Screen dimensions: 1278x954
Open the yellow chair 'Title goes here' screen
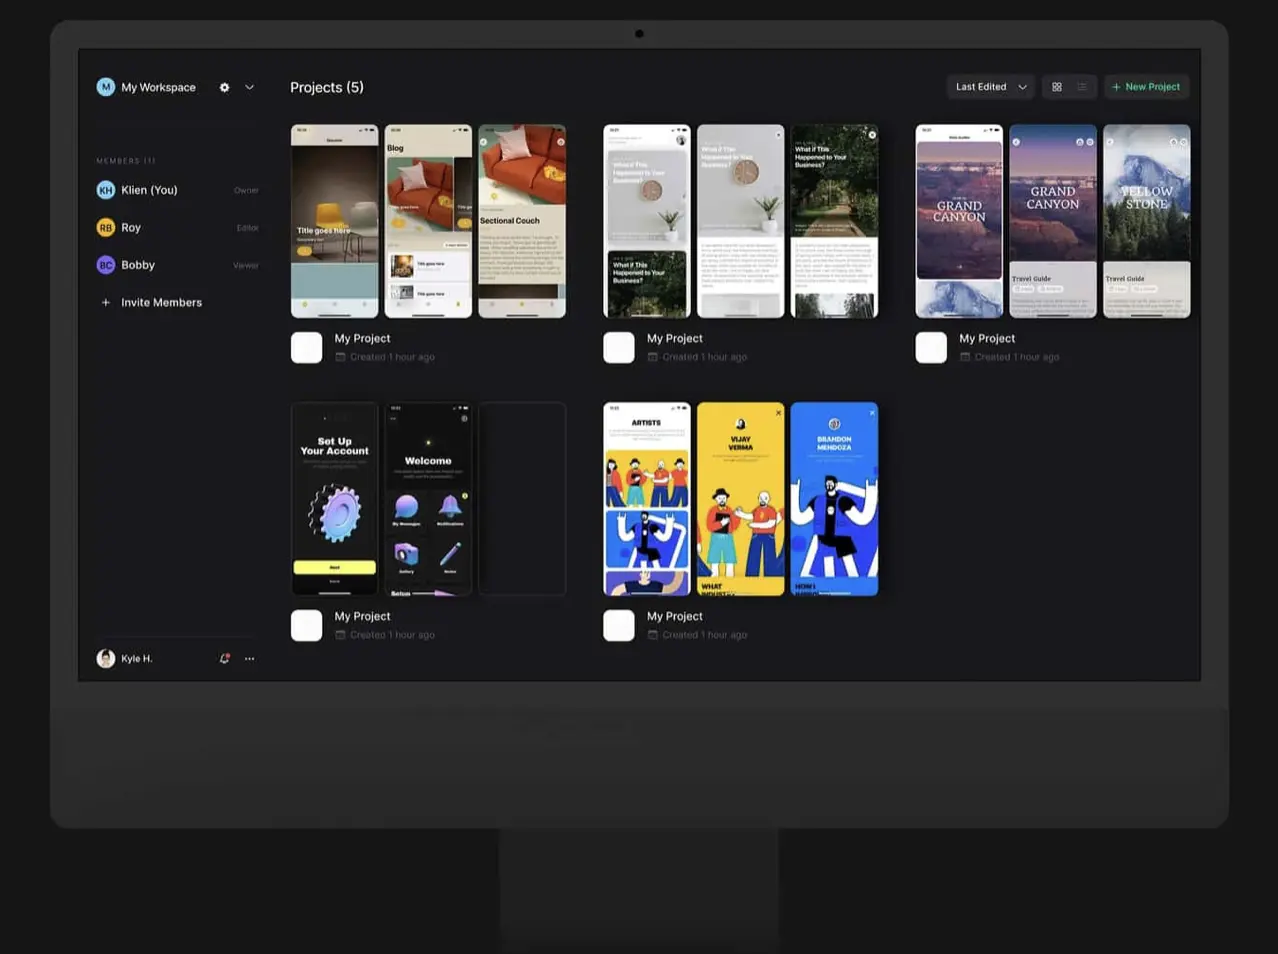tap(334, 221)
